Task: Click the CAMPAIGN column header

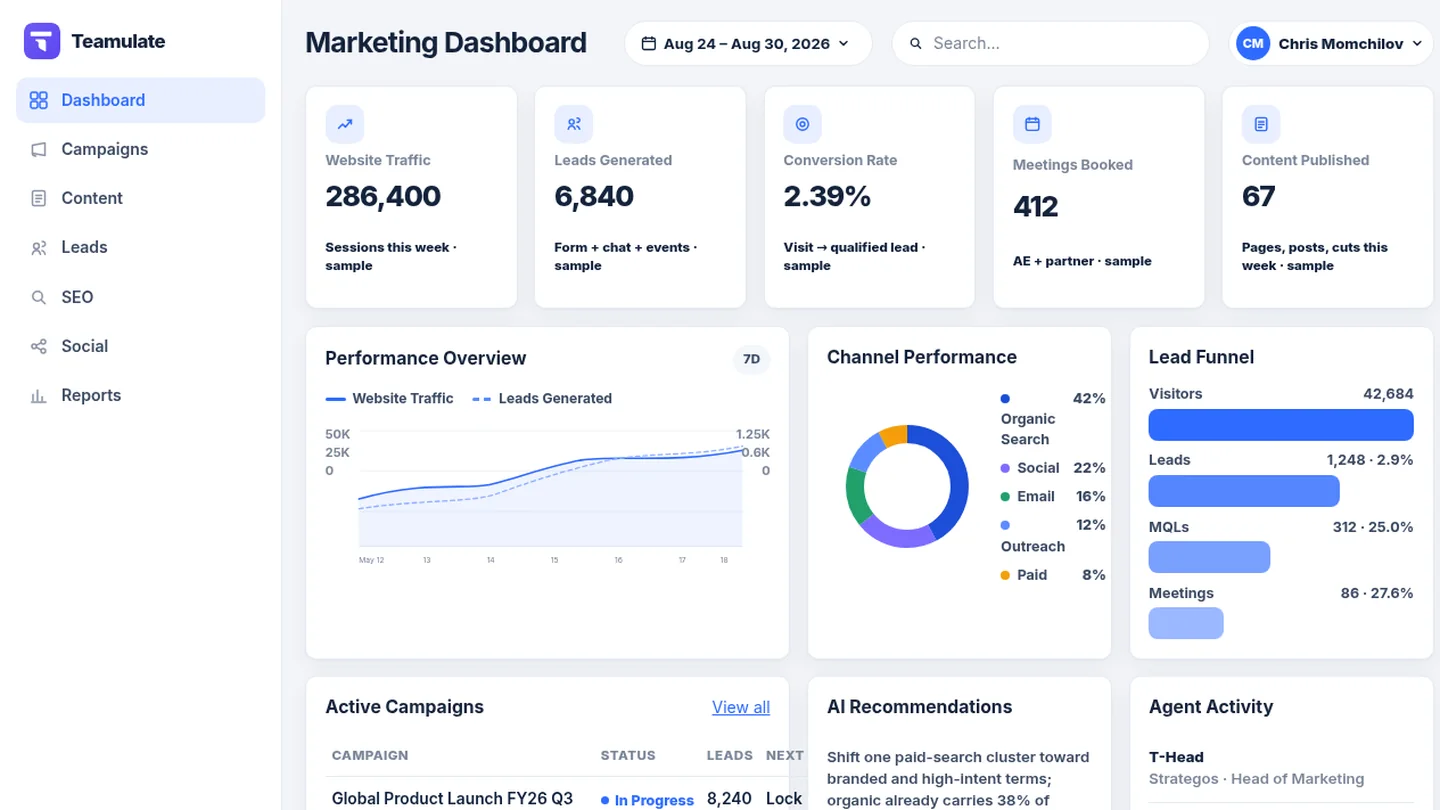Action: tap(370, 755)
